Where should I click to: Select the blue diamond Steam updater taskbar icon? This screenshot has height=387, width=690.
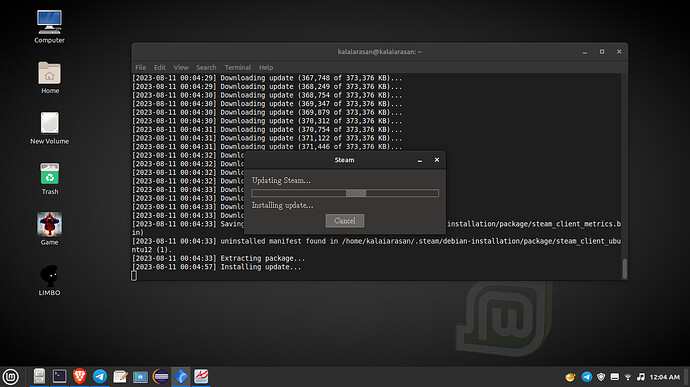click(181, 376)
